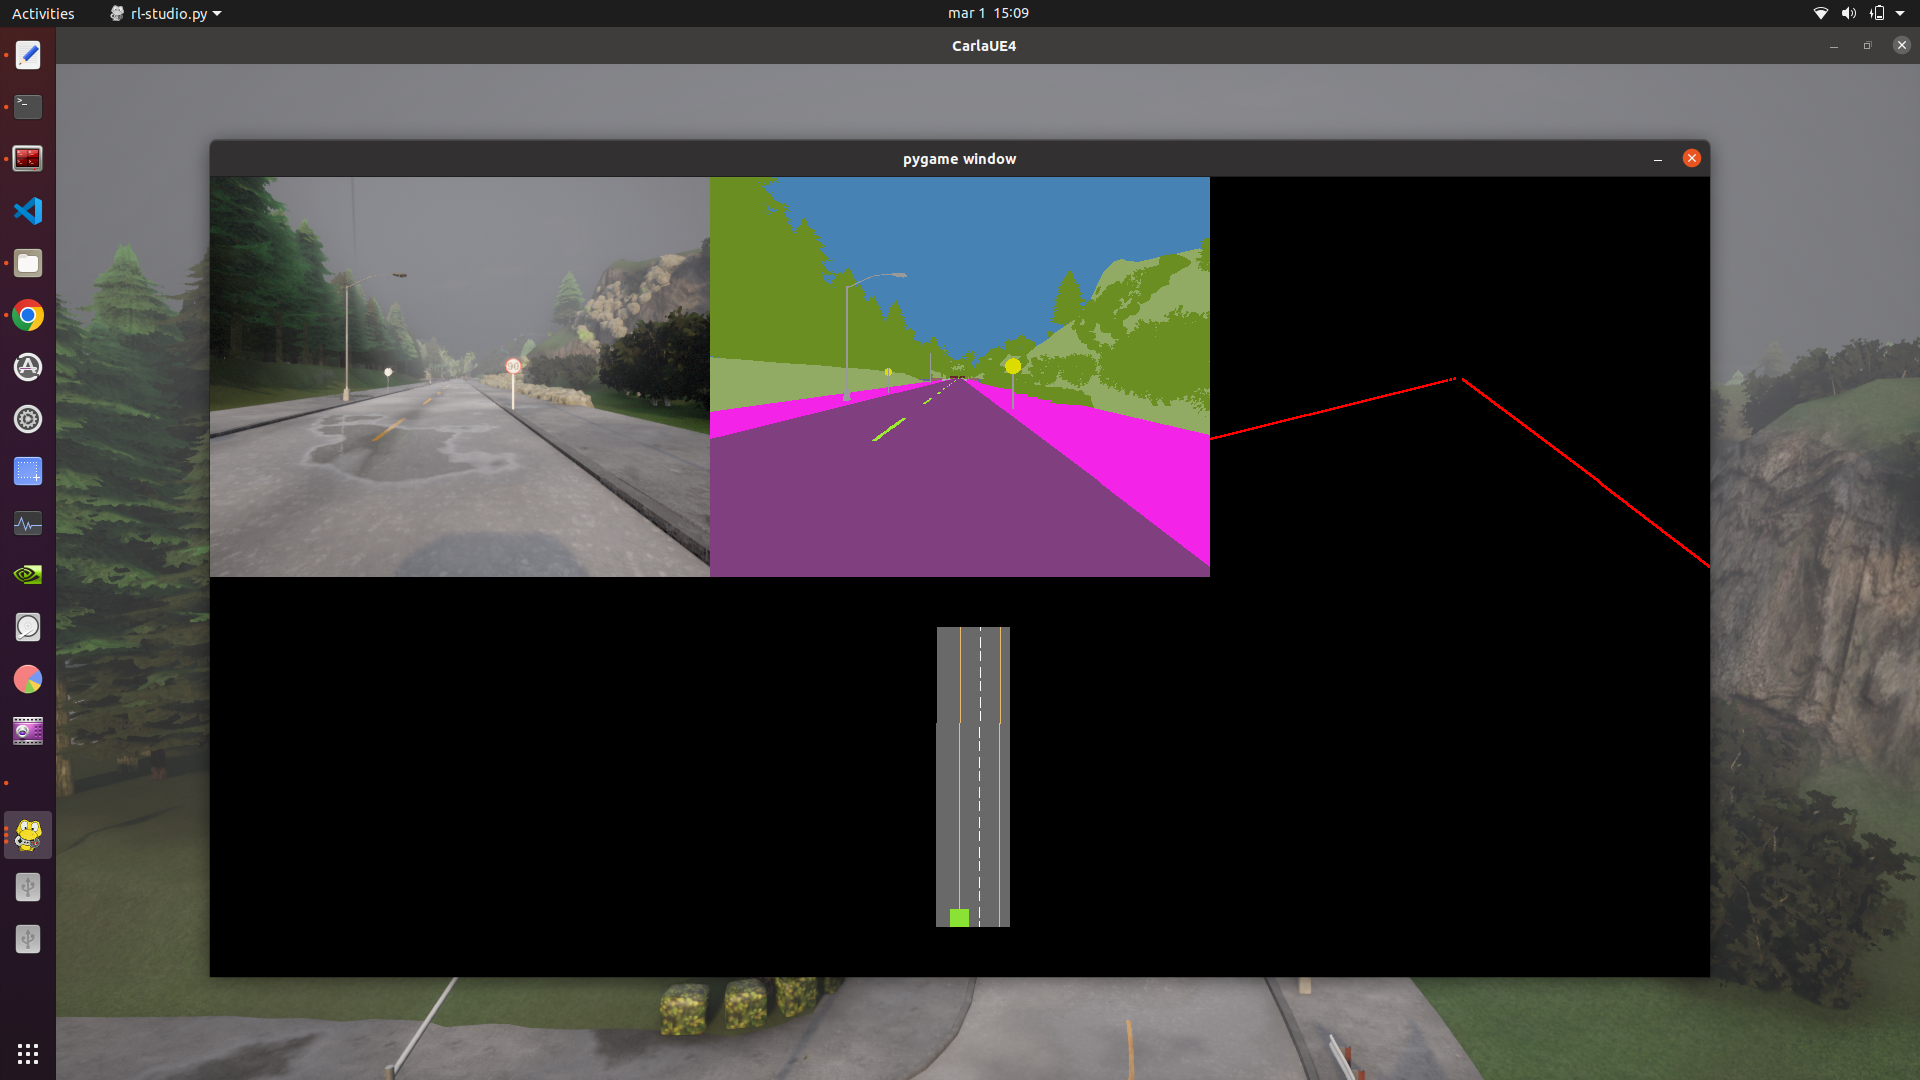The height and width of the screenshot is (1080, 1920).
Task: Open Disk Usage Analyzer pie chart icon
Action: (28, 679)
